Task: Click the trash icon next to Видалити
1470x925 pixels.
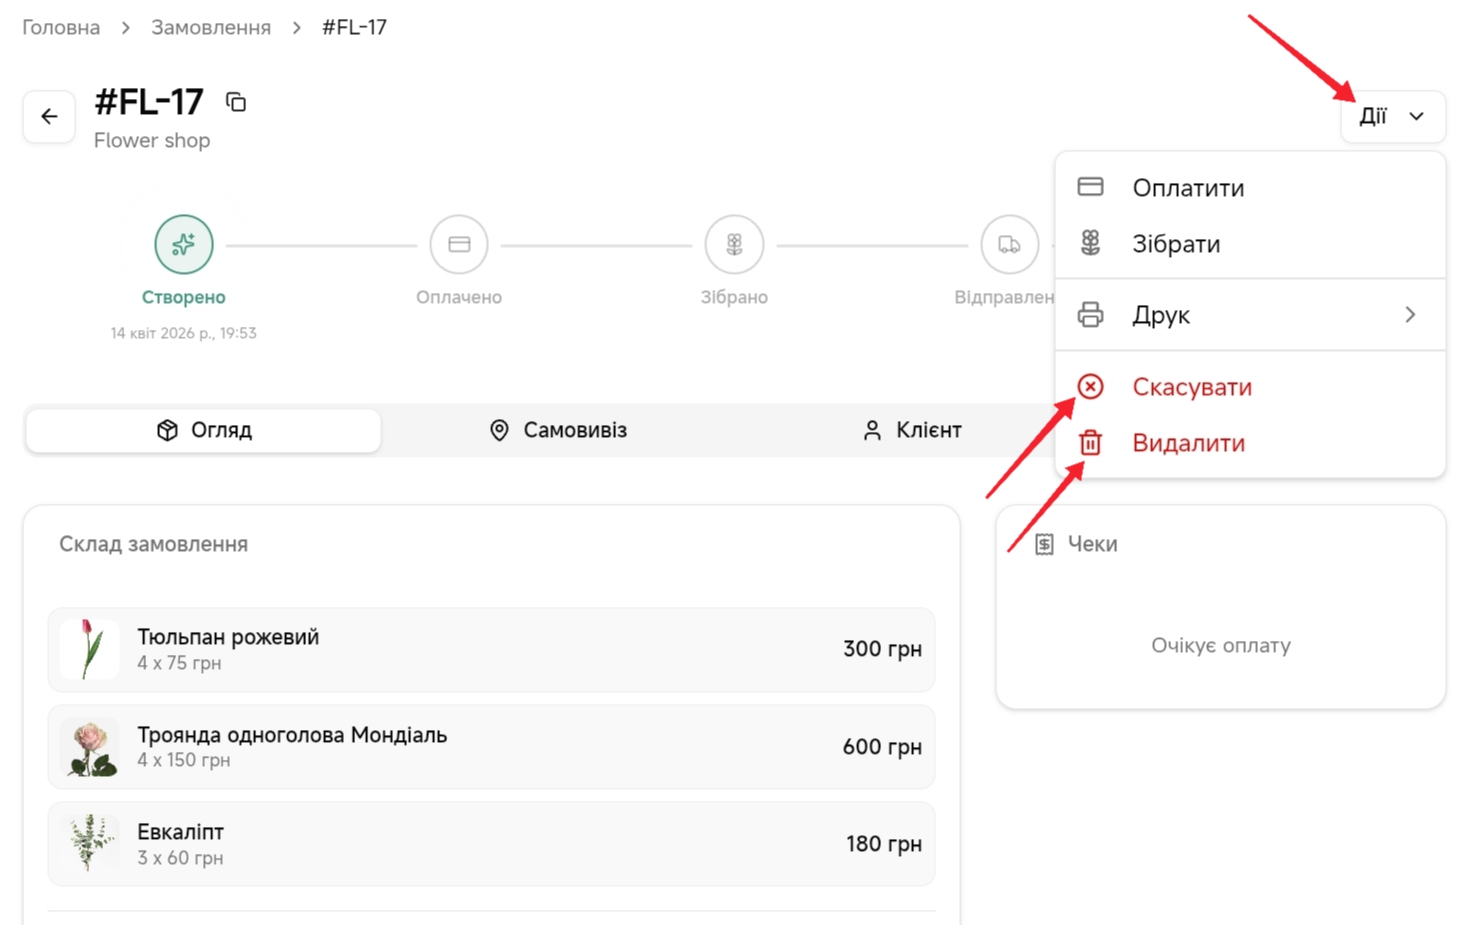Action: pyautogui.click(x=1090, y=443)
